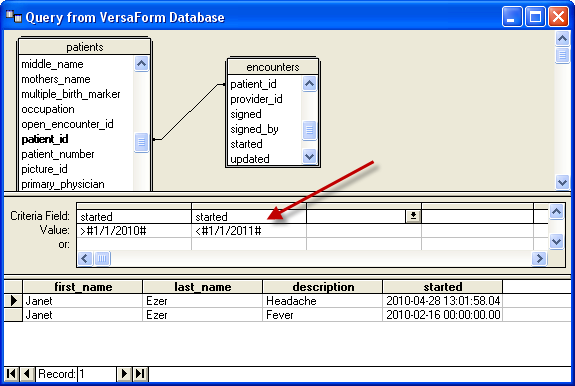The image size is (575, 386).
Task: Select provider_id in the encounters table
Action: (256, 99)
